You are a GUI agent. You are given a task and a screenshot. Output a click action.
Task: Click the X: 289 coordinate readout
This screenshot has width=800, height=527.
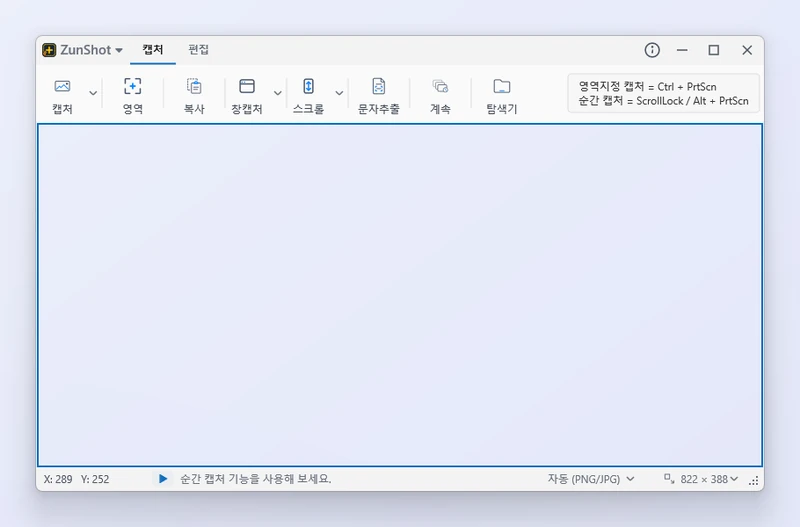click(x=58, y=479)
